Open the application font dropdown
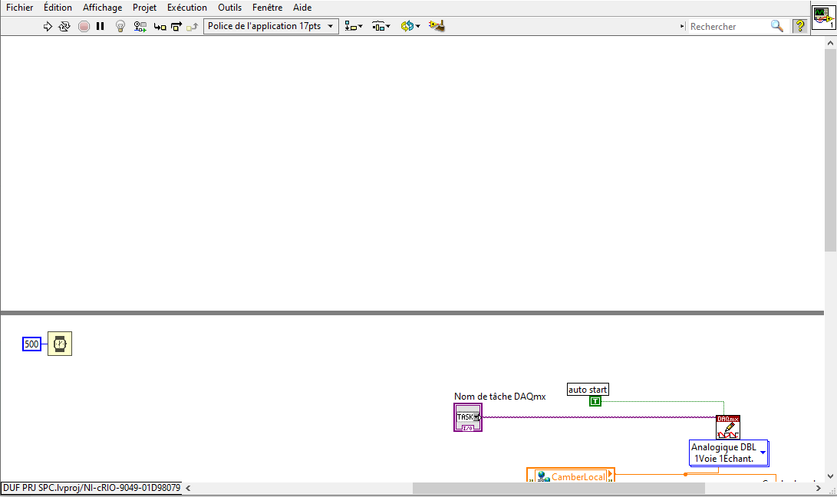Viewport: 837px width, 497px height. (x=271, y=26)
